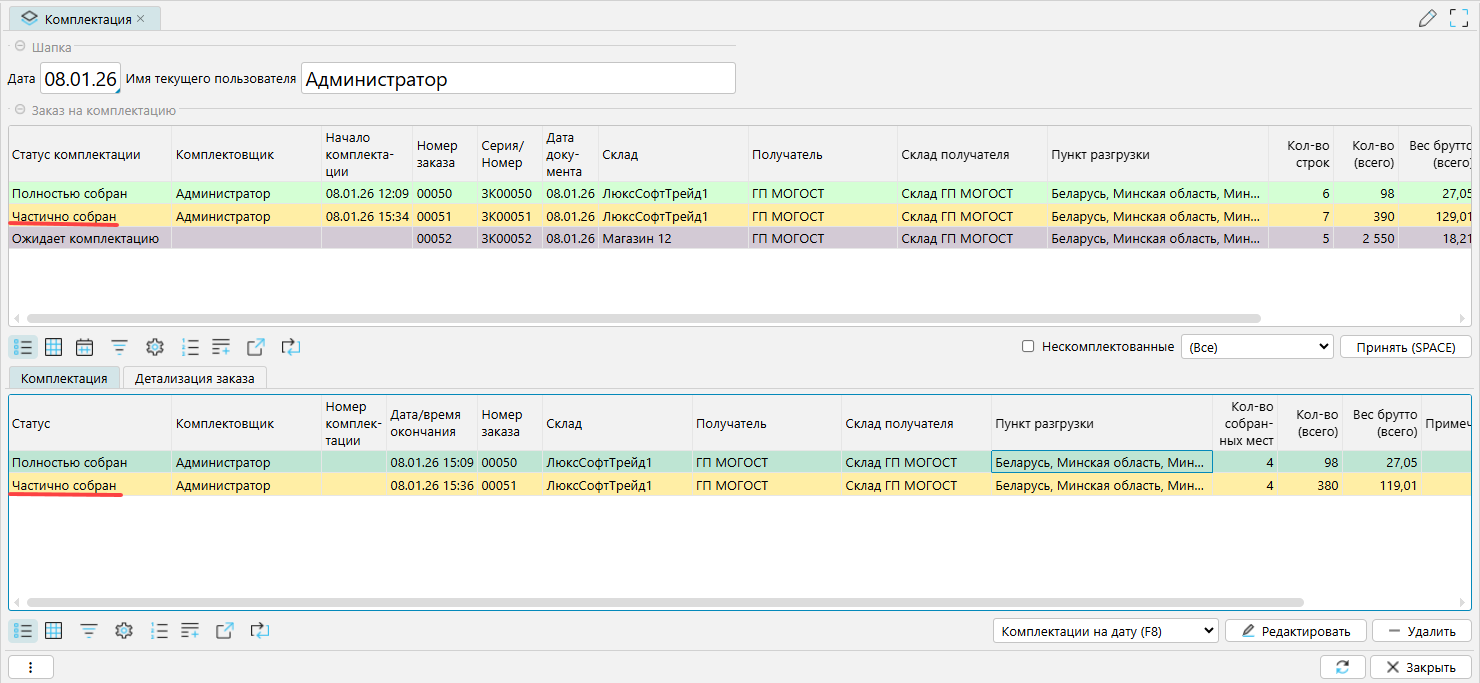Click the pencil edit icon at top right

click(1428, 18)
